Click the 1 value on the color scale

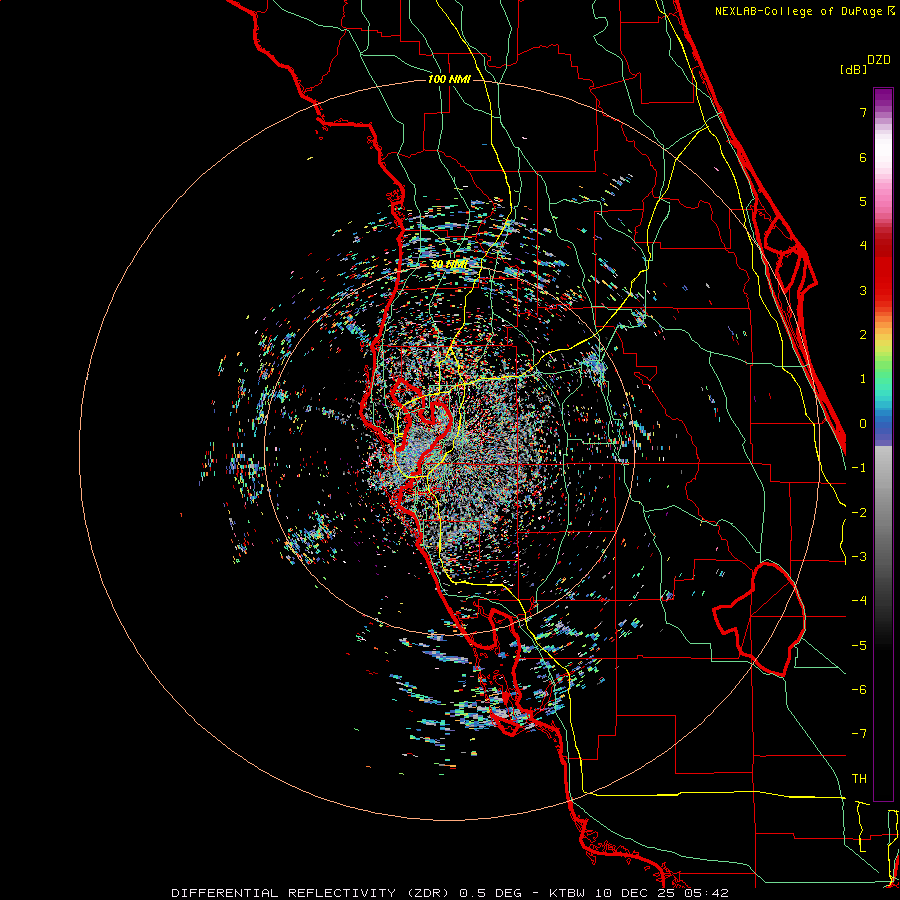(863, 379)
